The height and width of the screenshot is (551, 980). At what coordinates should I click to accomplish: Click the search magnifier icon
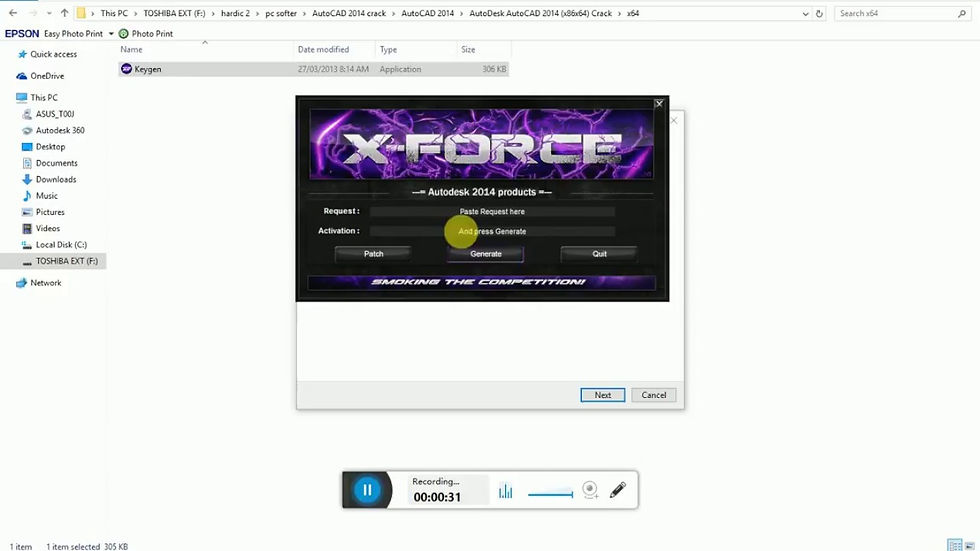coord(962,13)
